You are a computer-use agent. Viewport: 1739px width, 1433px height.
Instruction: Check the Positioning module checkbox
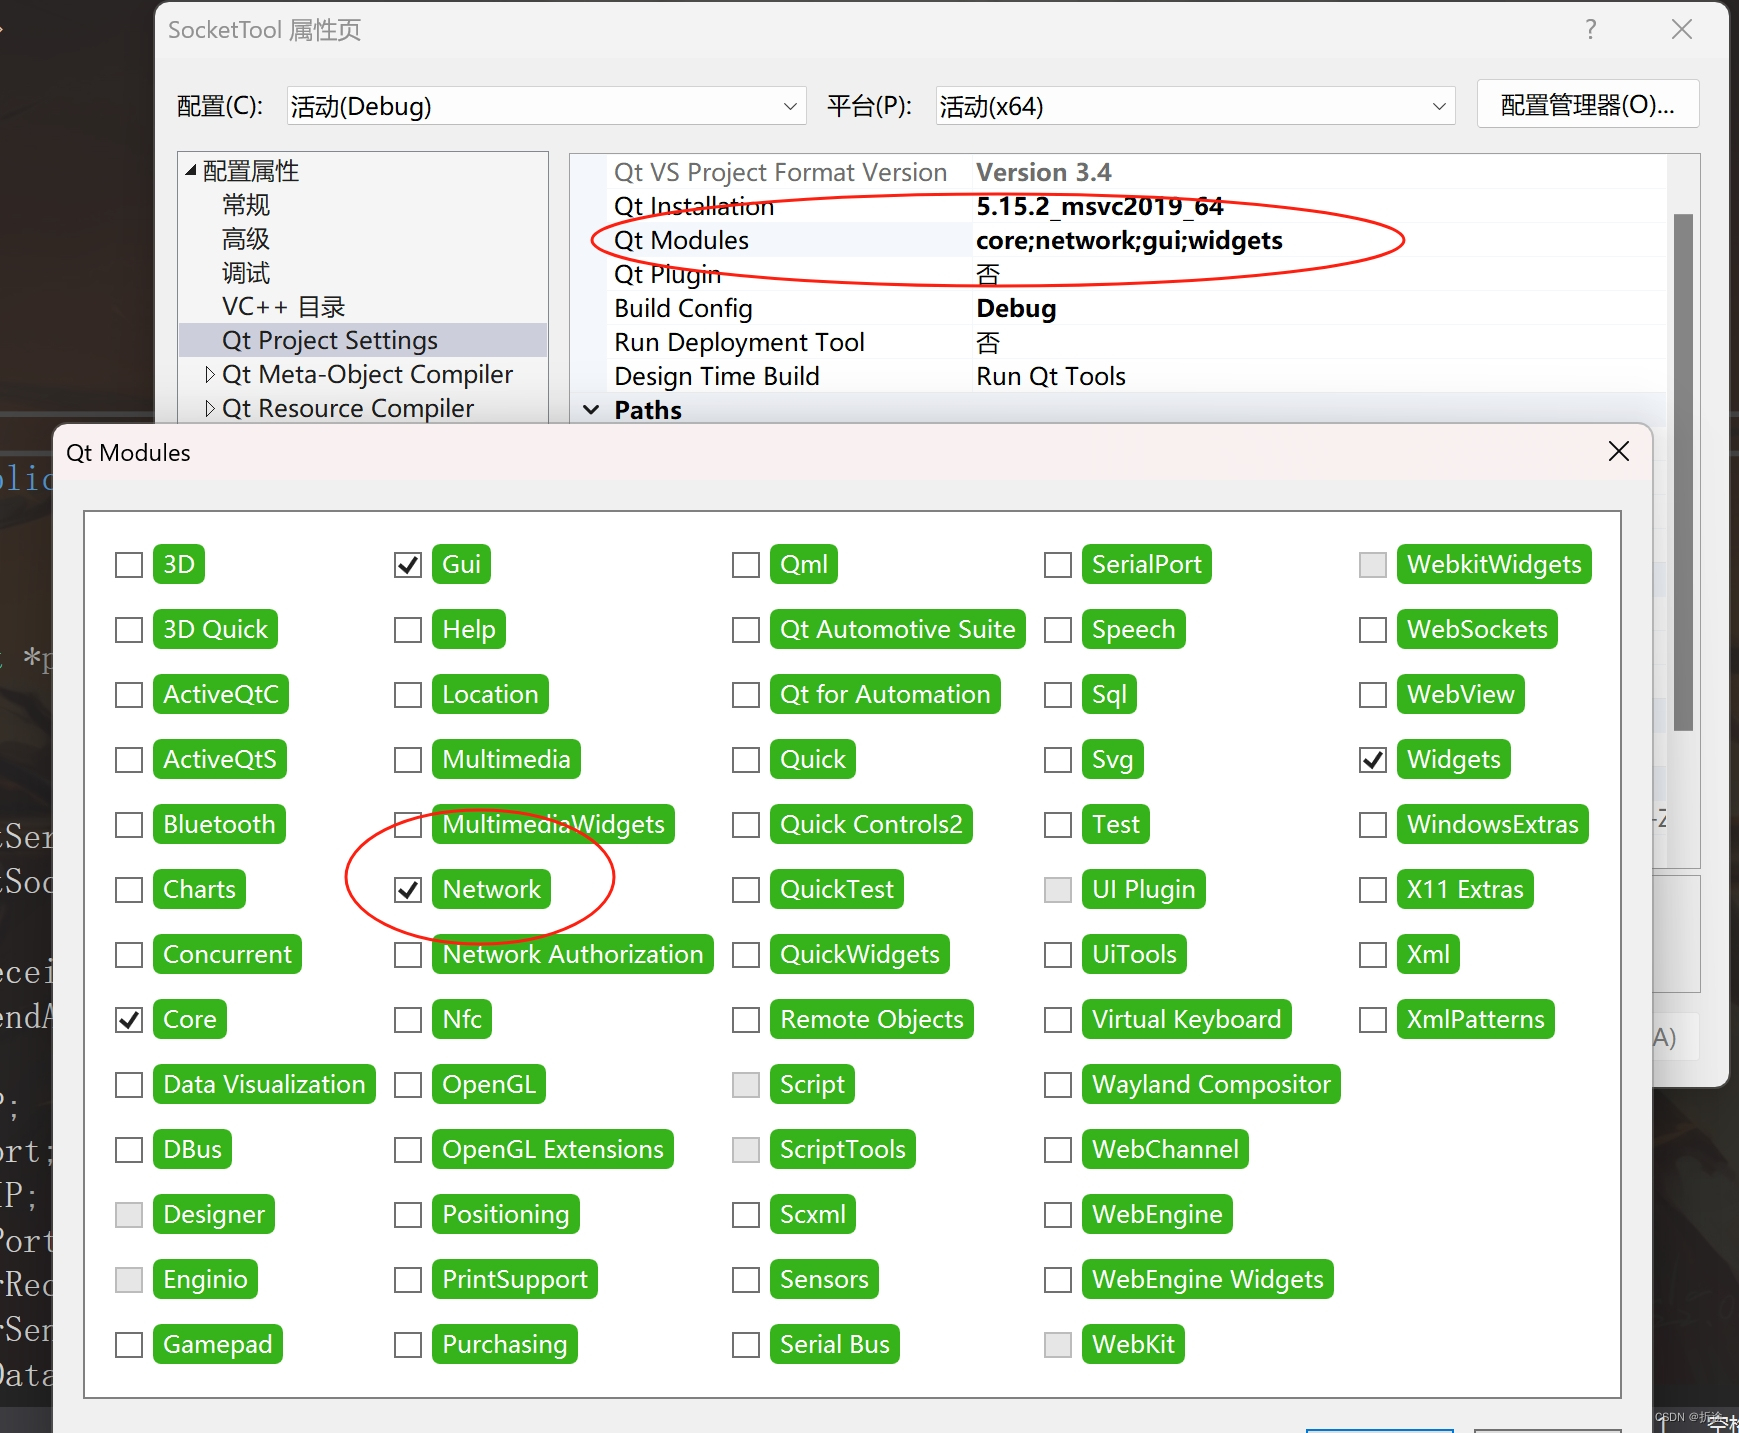click(408, 1215)
